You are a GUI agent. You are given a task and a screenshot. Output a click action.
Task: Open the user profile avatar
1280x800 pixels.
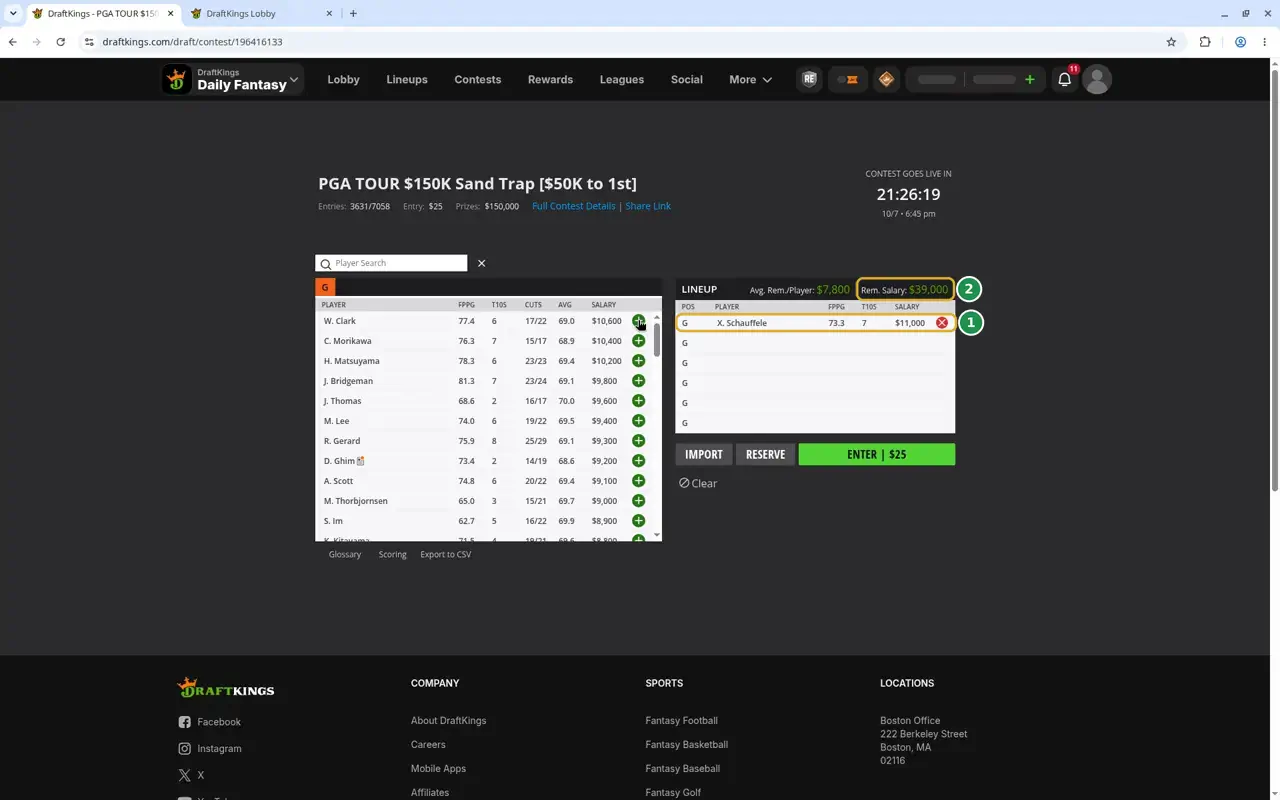[1097, 80]
